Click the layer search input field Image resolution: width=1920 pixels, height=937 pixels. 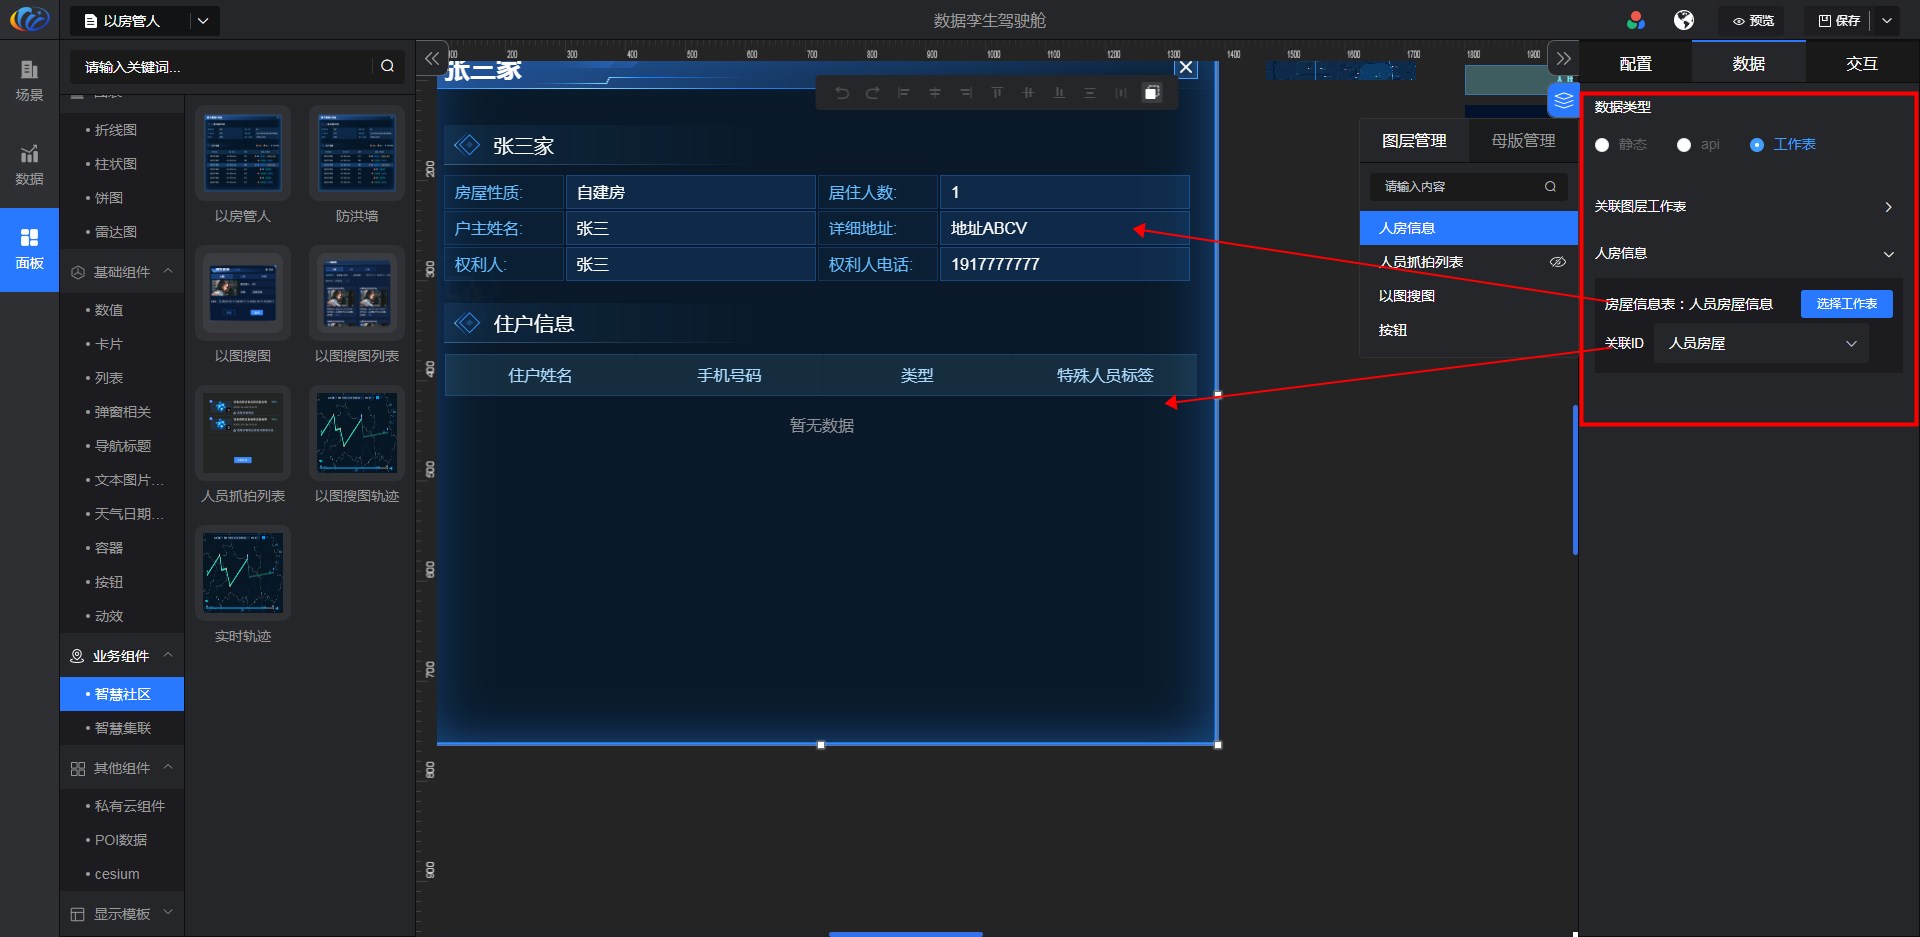[1458, 187]
